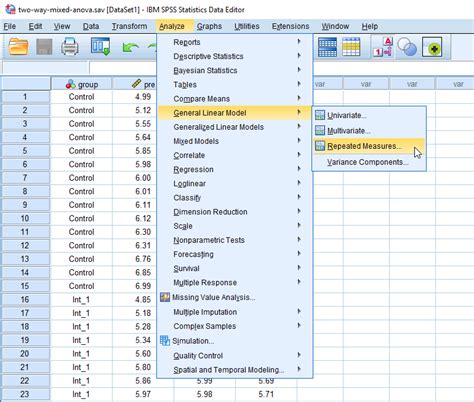The width and height of the screenshot is (474, 402).
Task: Open the Graphs menu
Action: (x=209, y=26)
